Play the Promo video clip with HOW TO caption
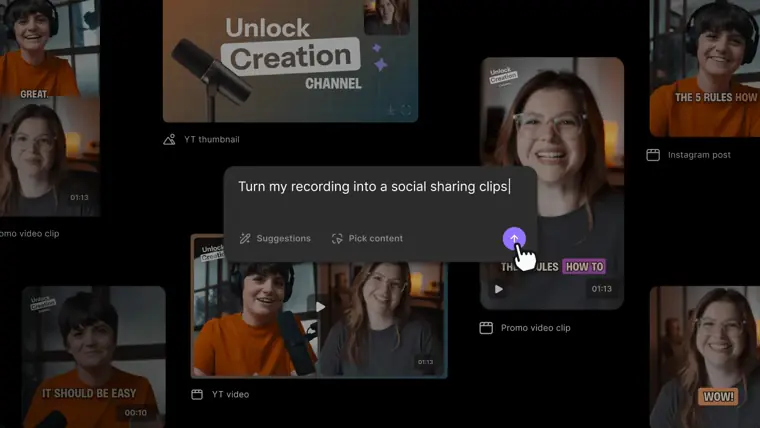 [499, 289]
